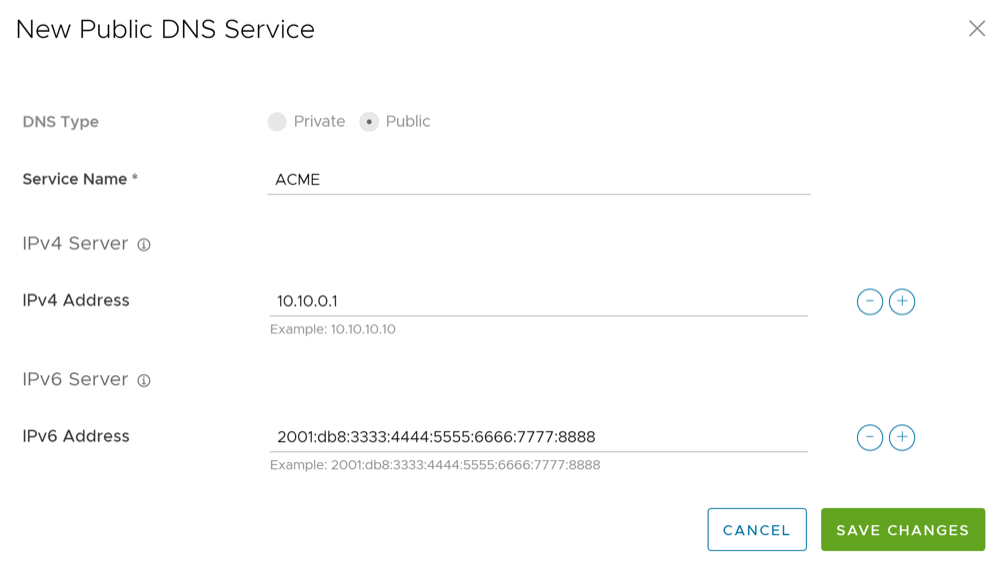Click Save Changes button
This screenshot has width=999, height=565.
pos(902,530)
